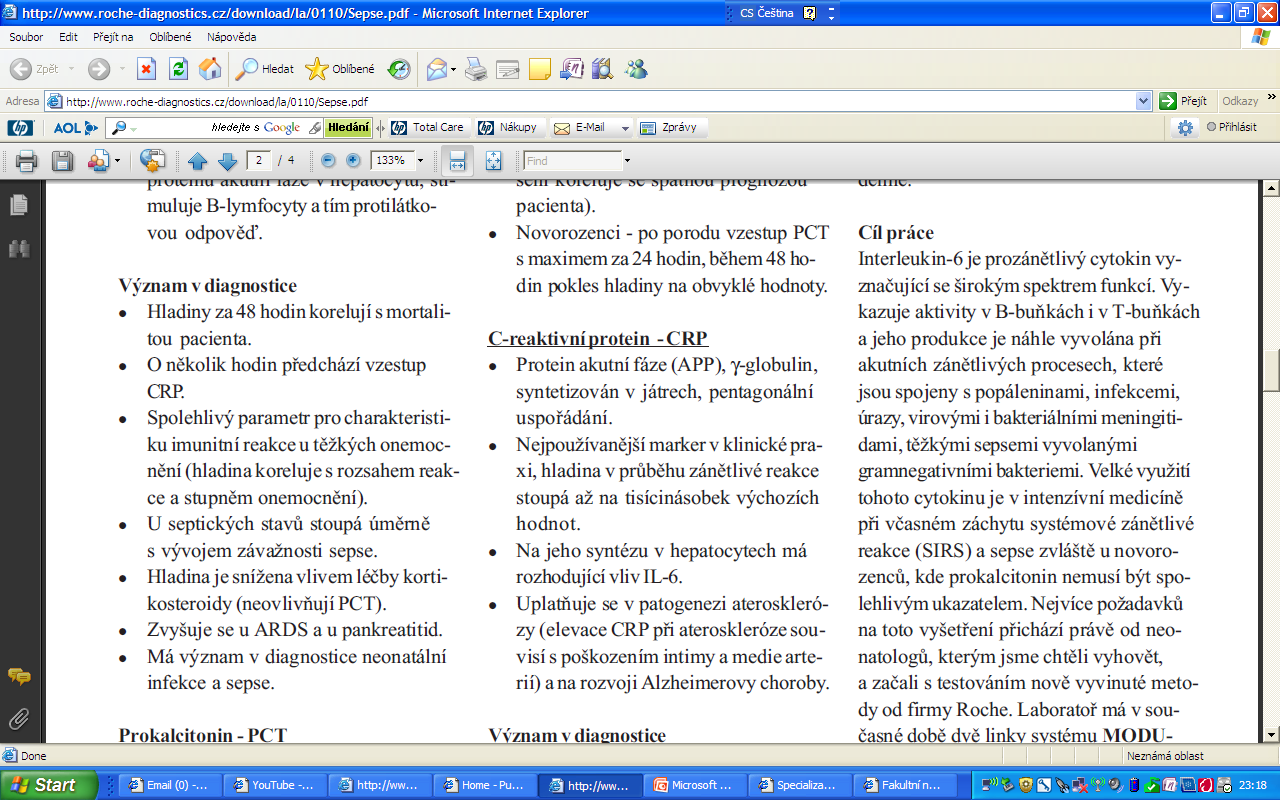Open the Soubor menu

tap(26, 37)
